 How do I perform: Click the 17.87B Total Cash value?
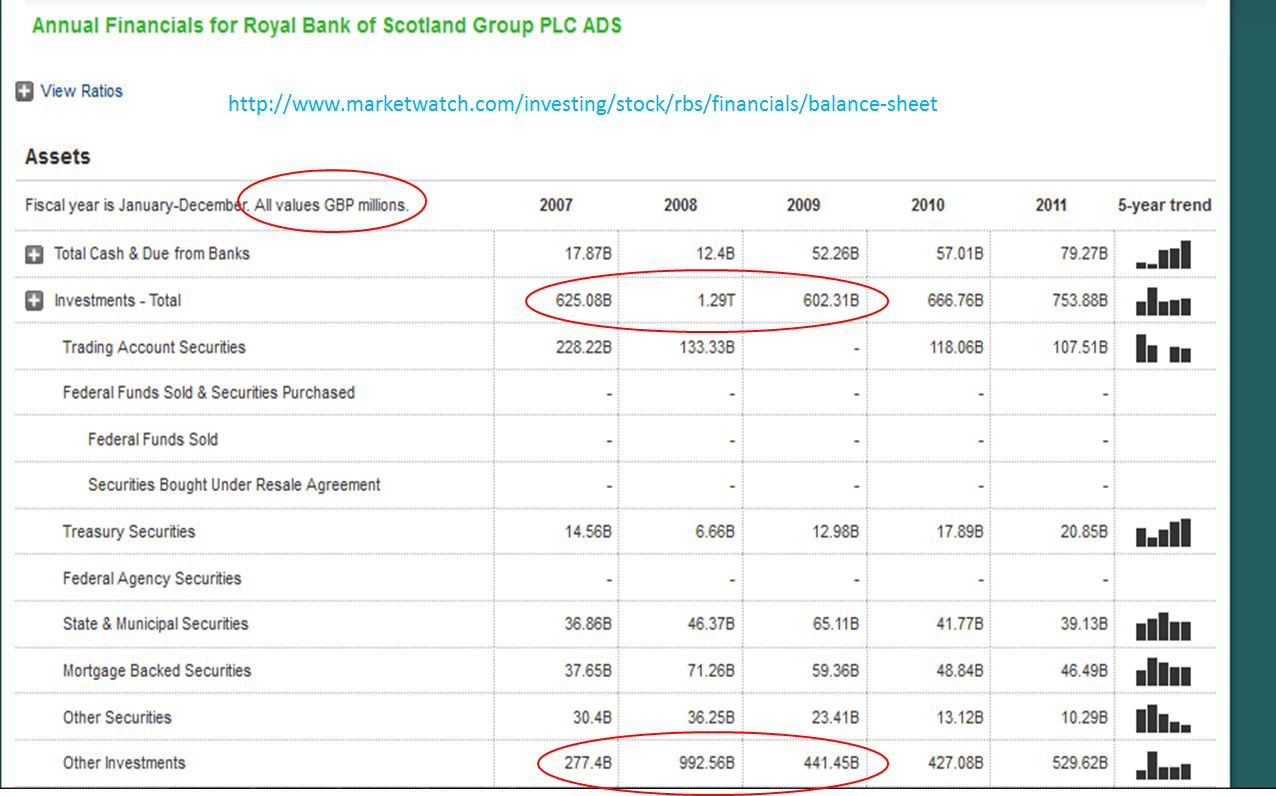587,254
